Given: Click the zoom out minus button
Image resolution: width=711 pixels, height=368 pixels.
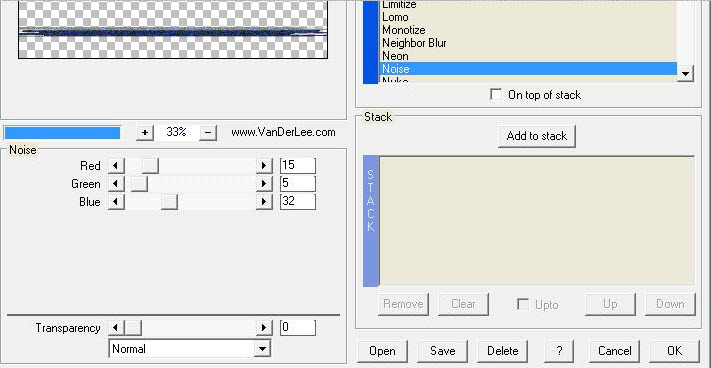Looking at the screenshot, I should (208, 133).
